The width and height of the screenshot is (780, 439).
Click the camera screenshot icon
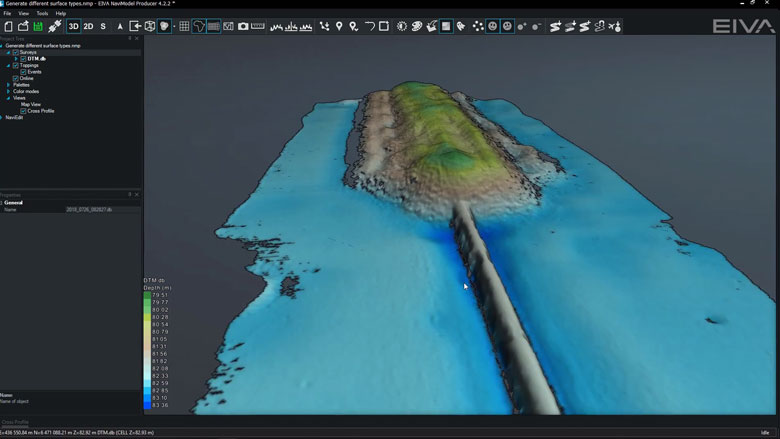coord(243,26)
